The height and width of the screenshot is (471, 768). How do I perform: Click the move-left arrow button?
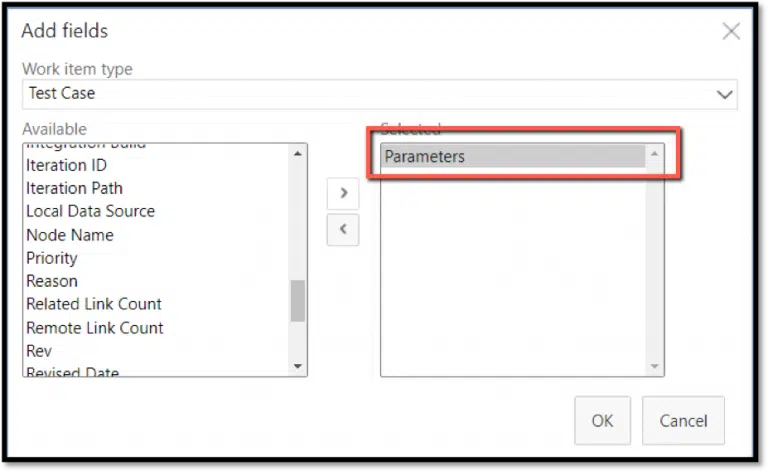pyautogui.click(x=343, y=229)
